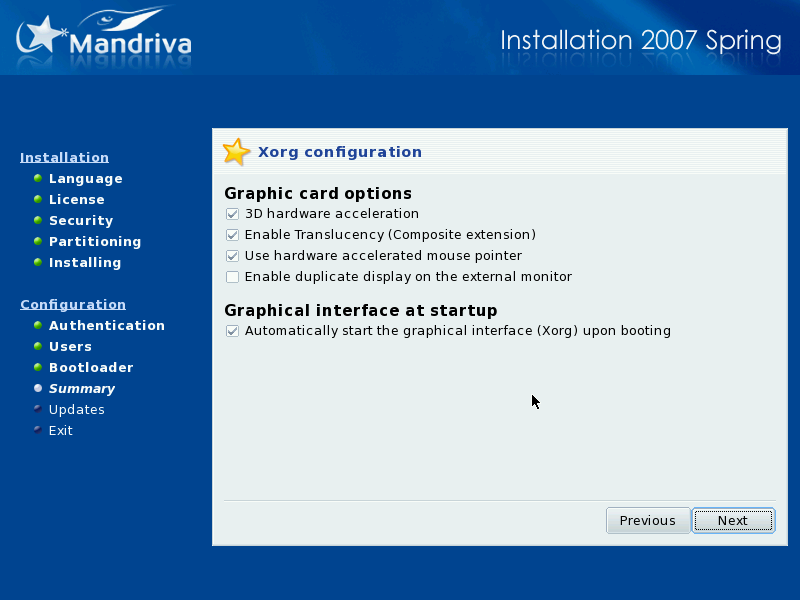Image resolution: width=800 pixels, height=600 pixels.
Task: Click the Installing step in sidebar
Action: click(x=85, y=262)
